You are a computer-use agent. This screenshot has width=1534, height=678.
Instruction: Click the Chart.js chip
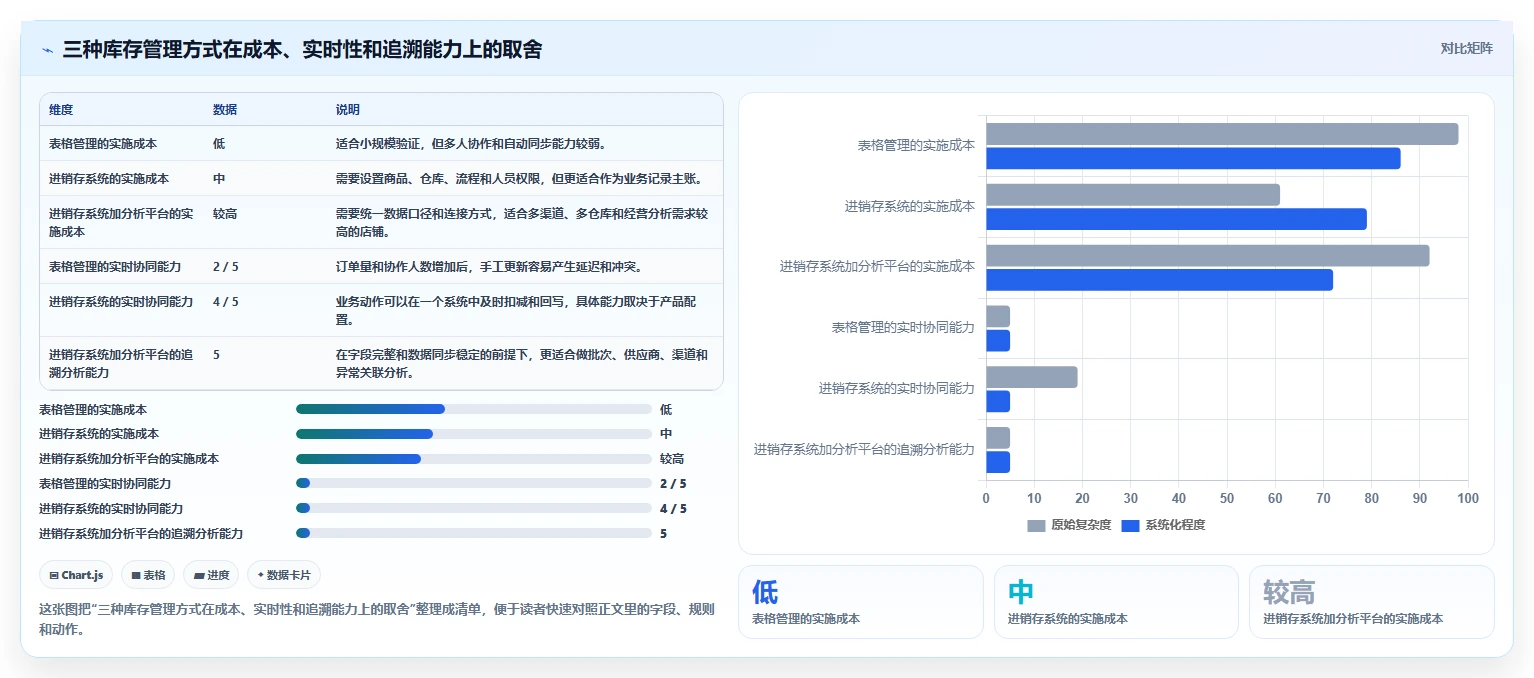[76, 575]
